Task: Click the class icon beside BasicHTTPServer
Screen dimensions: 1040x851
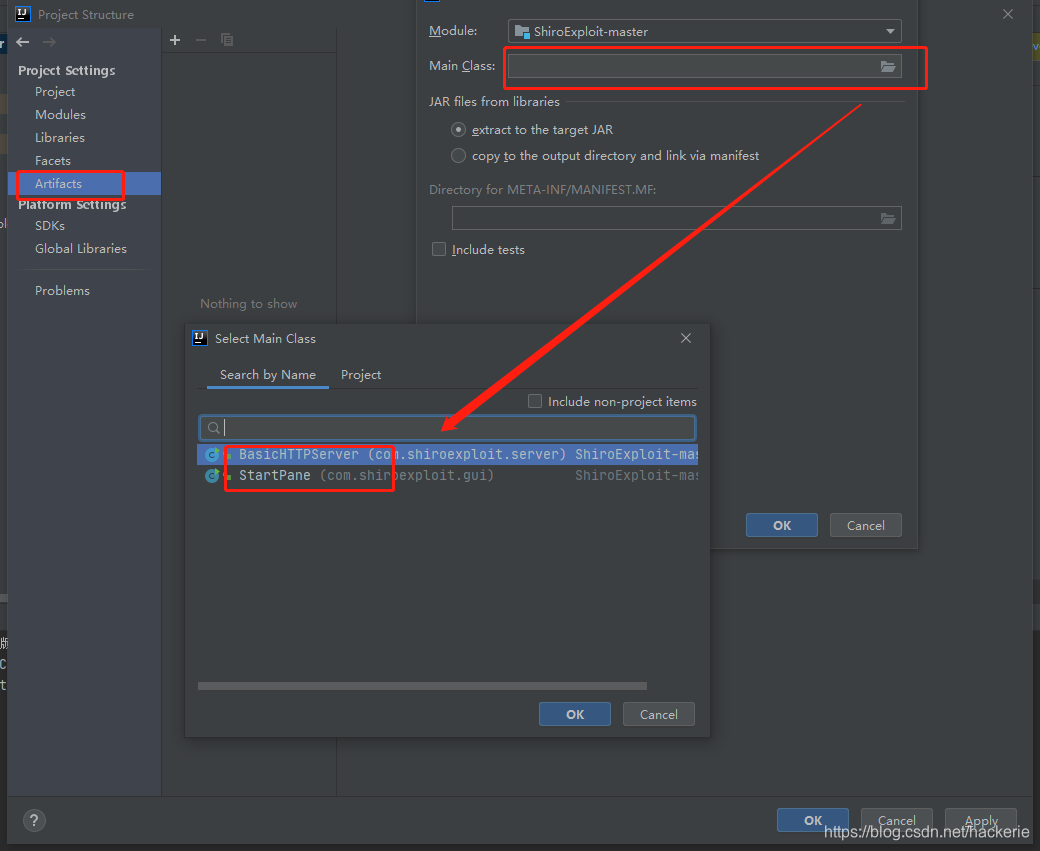Action: click(212, 454)
